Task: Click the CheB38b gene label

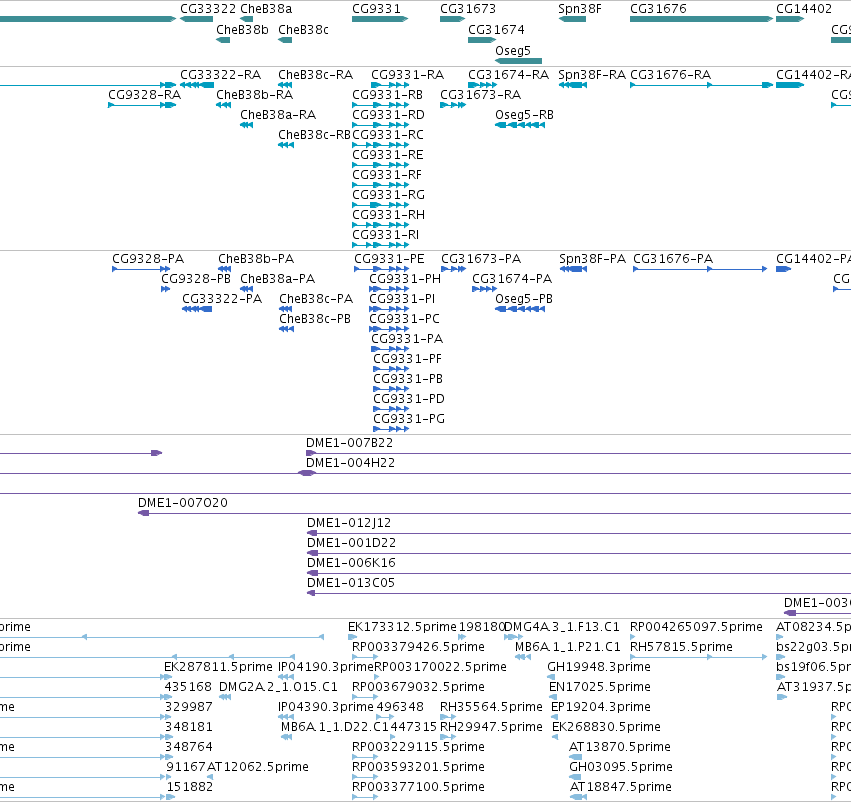Action: [242, 30]
